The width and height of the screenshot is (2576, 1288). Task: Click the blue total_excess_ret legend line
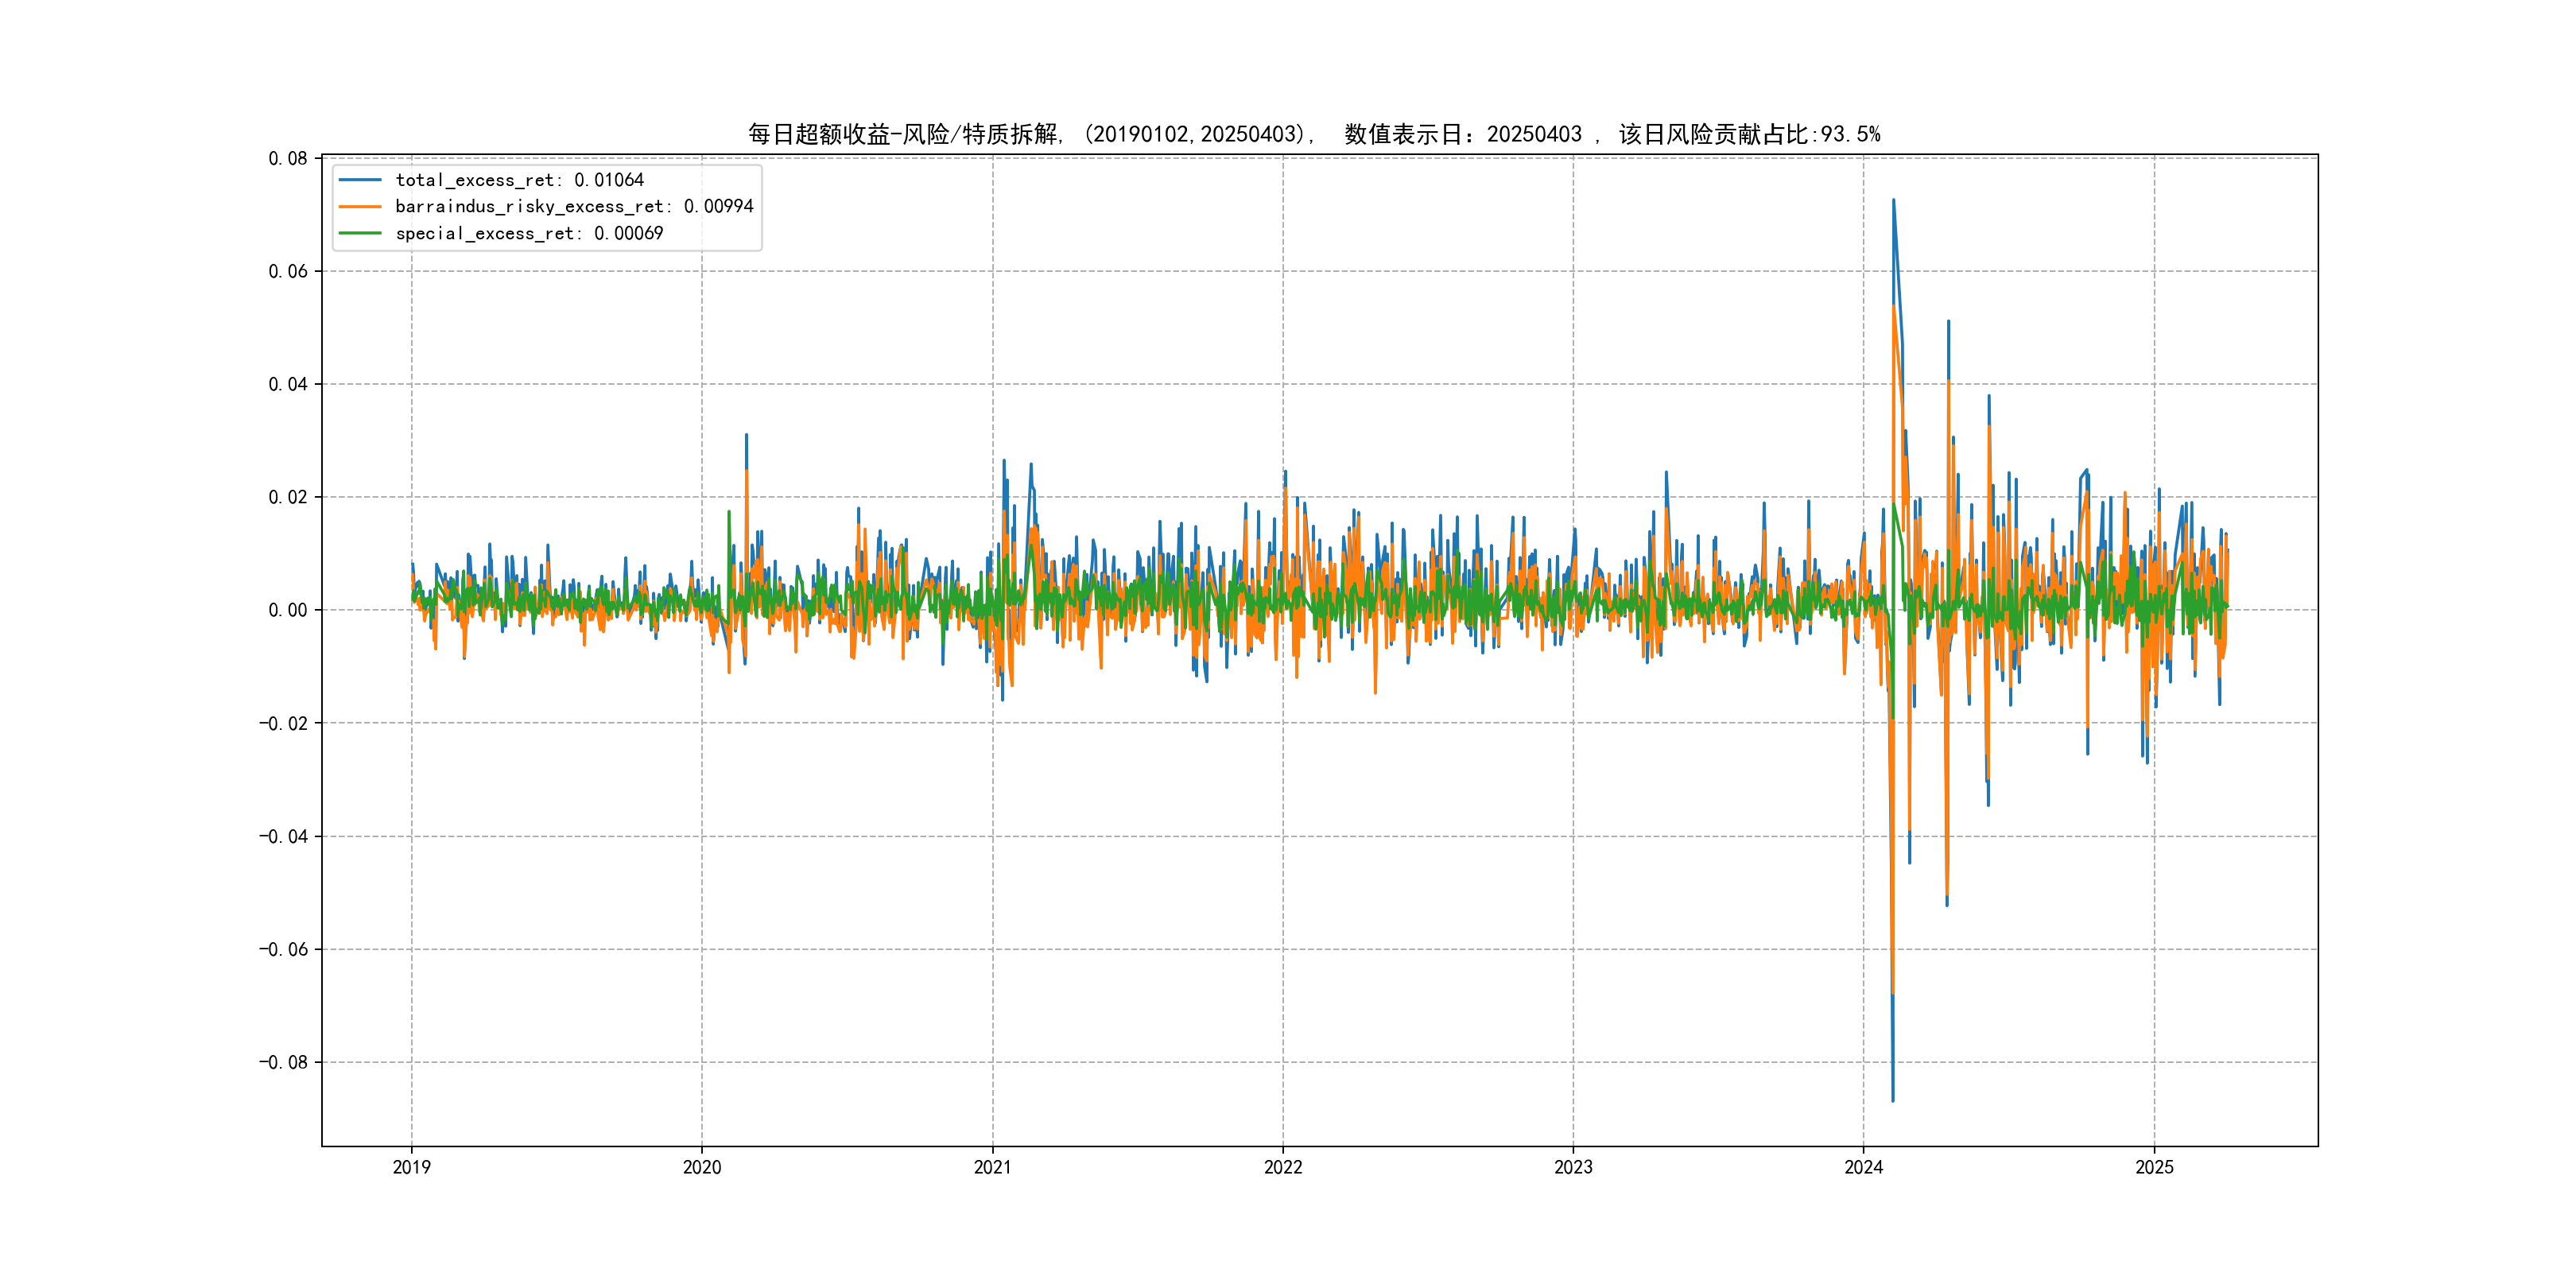point(360,180)
